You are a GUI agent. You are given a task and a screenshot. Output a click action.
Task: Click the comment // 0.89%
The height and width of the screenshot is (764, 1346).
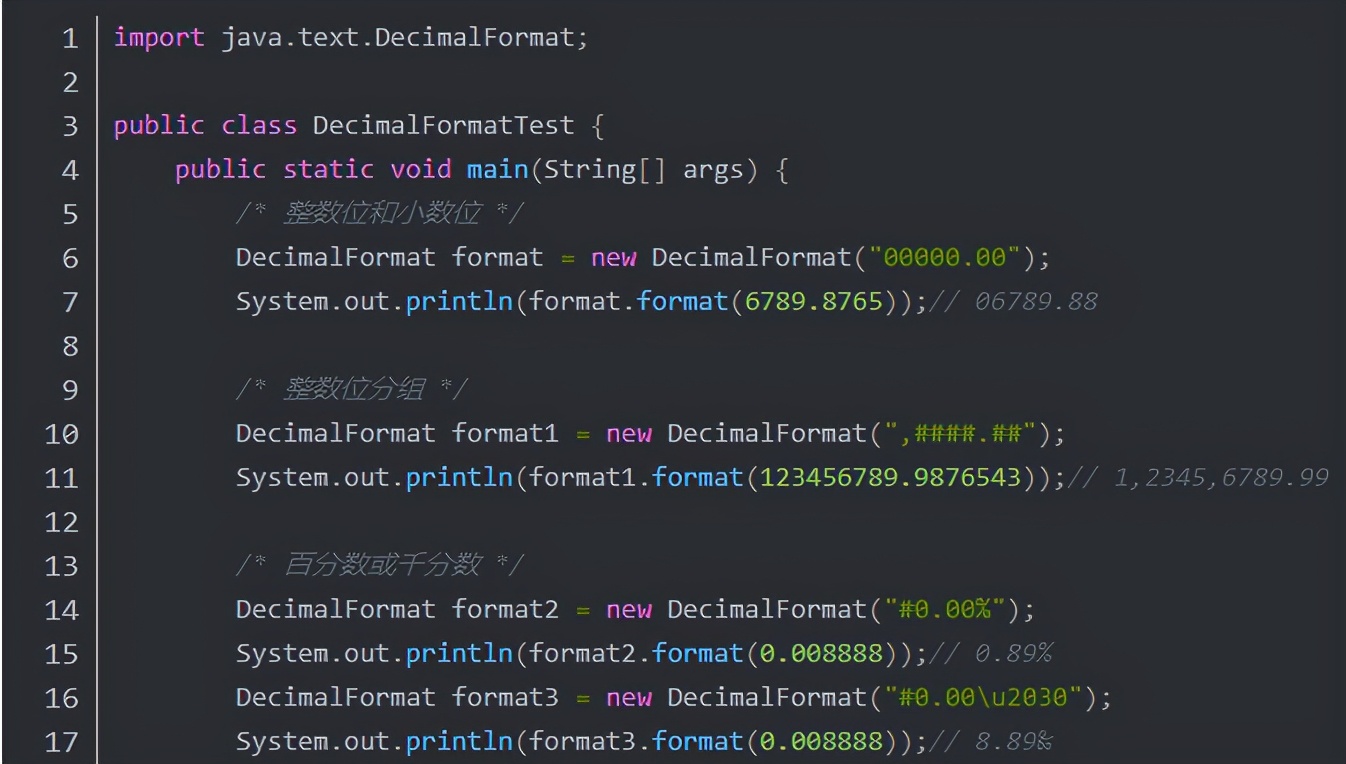990,654
